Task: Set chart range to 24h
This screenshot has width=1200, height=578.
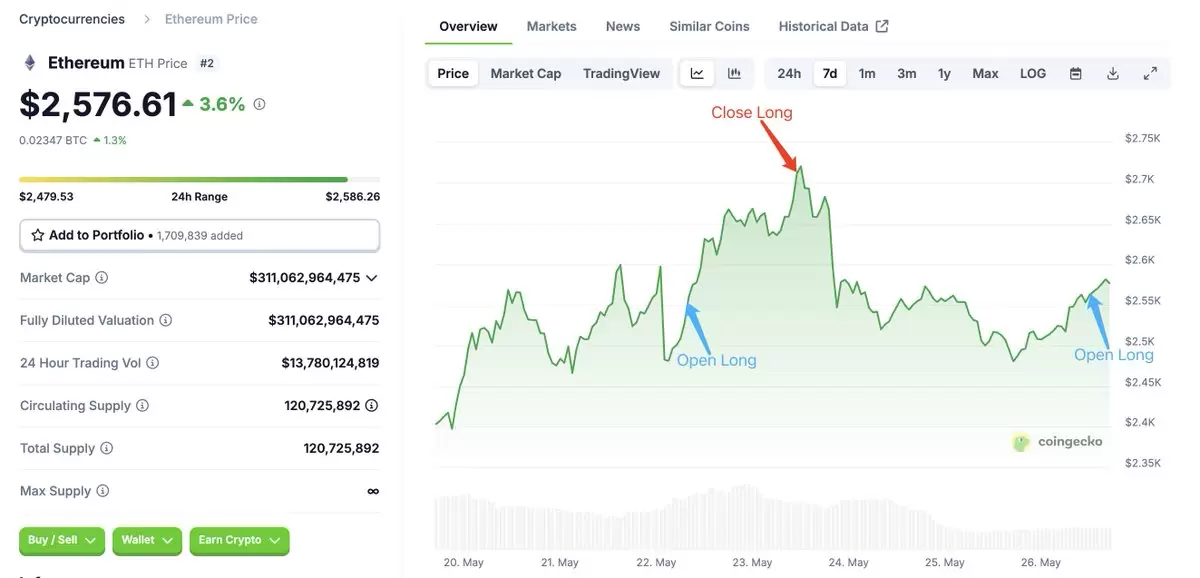Action: 789,73
